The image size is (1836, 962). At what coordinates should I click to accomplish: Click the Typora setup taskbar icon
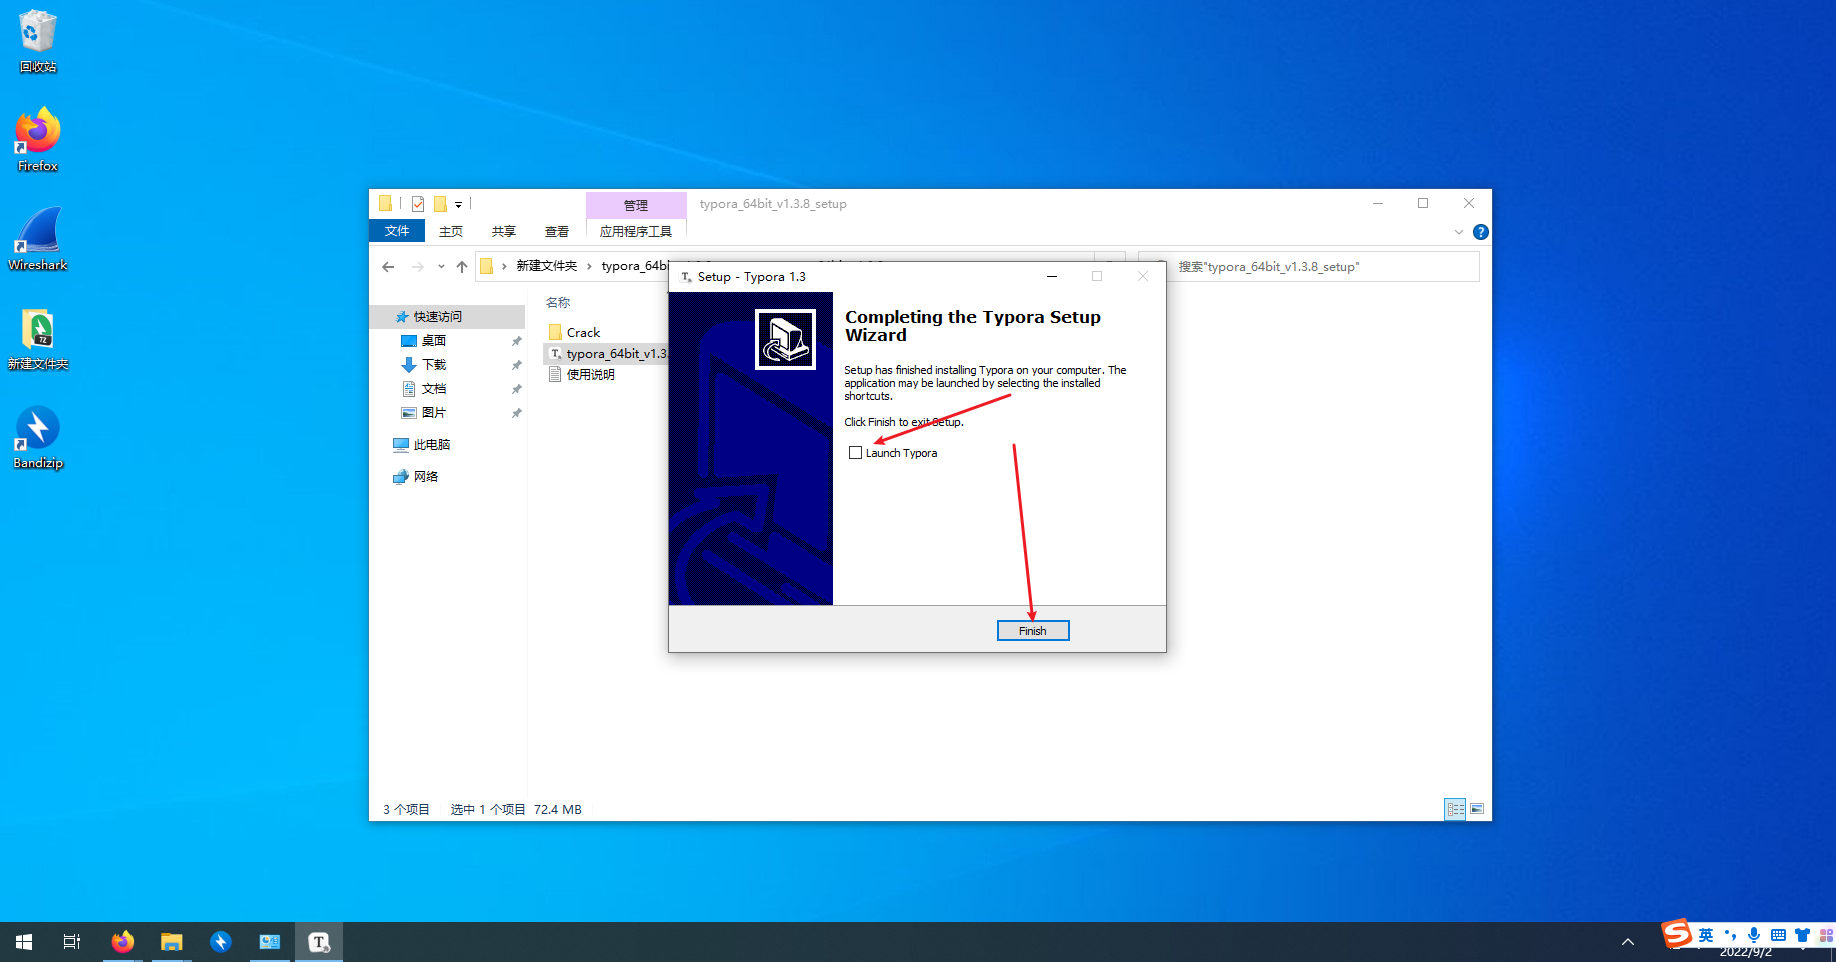[319, 942]
